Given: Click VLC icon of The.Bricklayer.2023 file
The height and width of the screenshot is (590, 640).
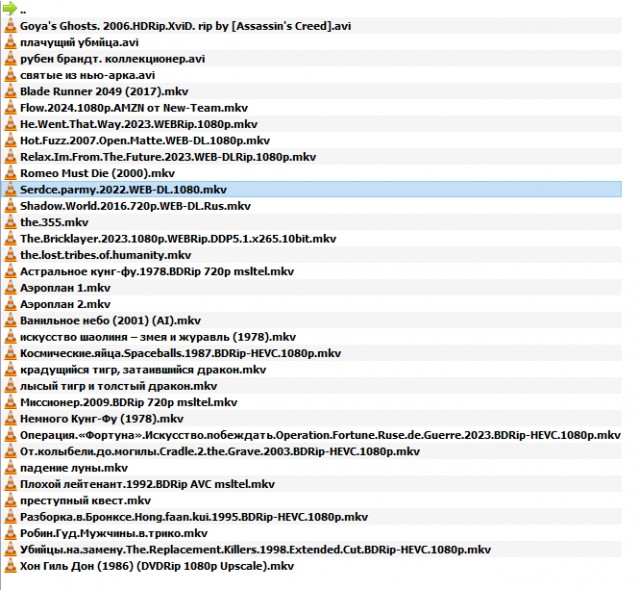Looking at the screenshot, I should pos(10,238).
